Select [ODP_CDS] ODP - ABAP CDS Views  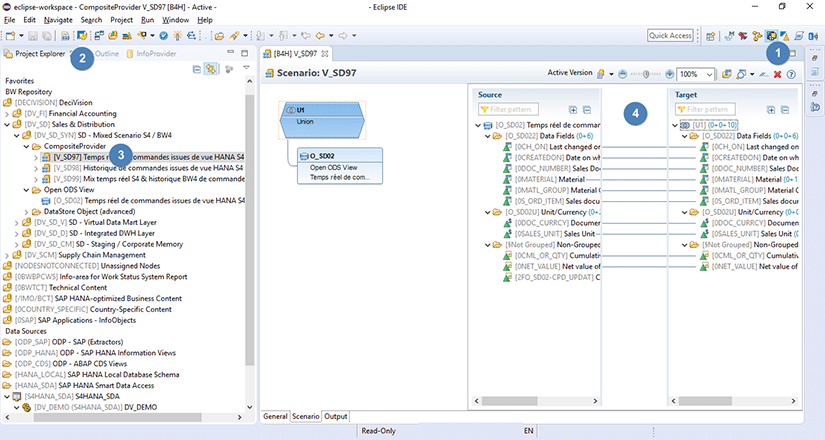(65, 364)
